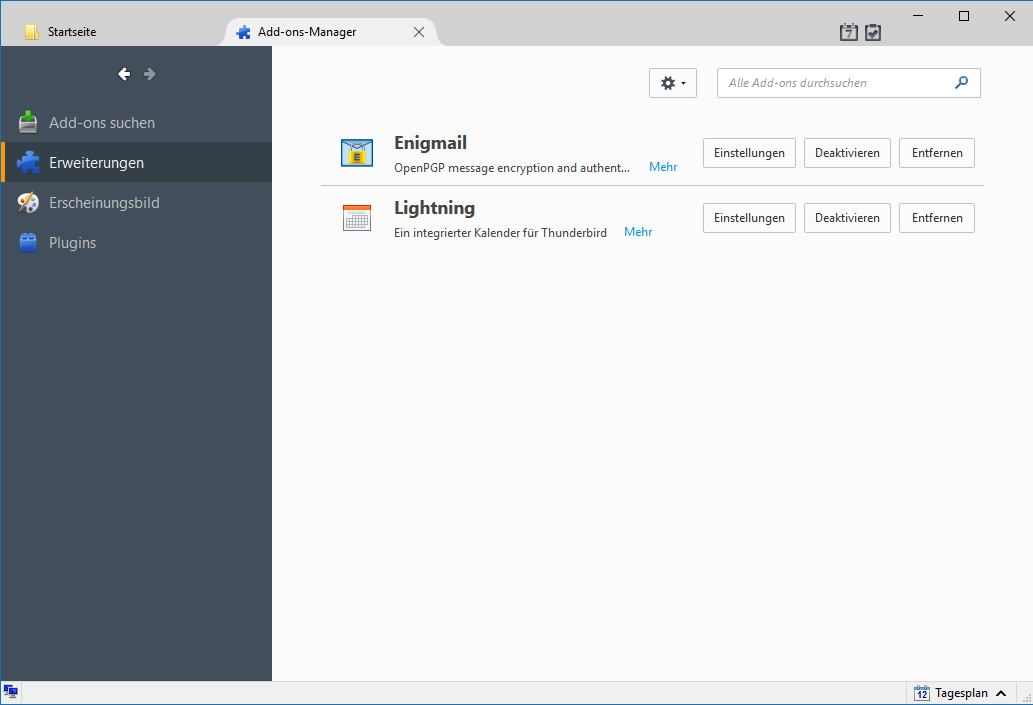
Task: Close the Add-ons-Manager tab
Action: click(x=419, y=32)
